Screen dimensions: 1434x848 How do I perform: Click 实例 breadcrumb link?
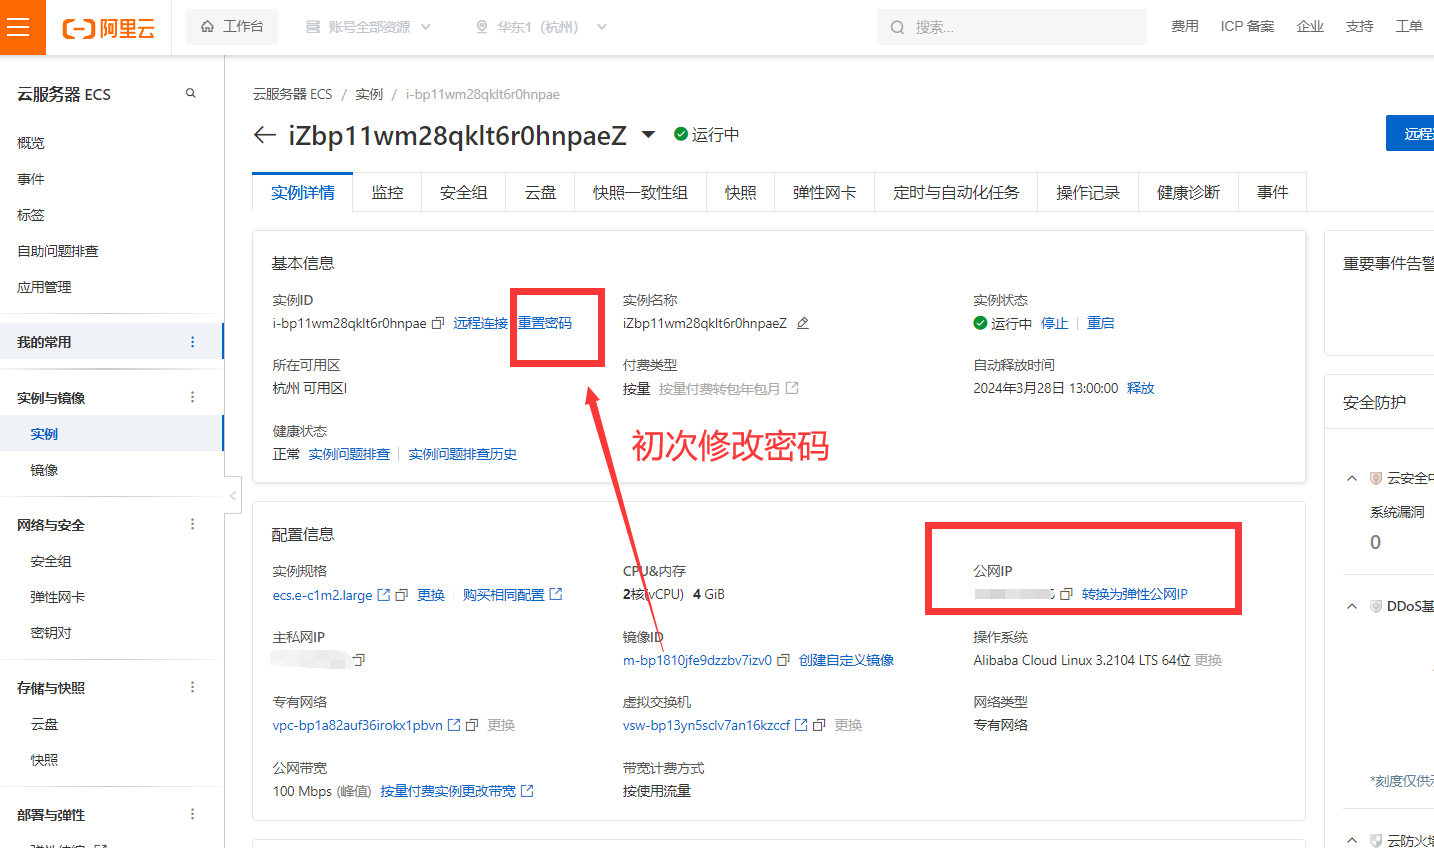point(369,94)
